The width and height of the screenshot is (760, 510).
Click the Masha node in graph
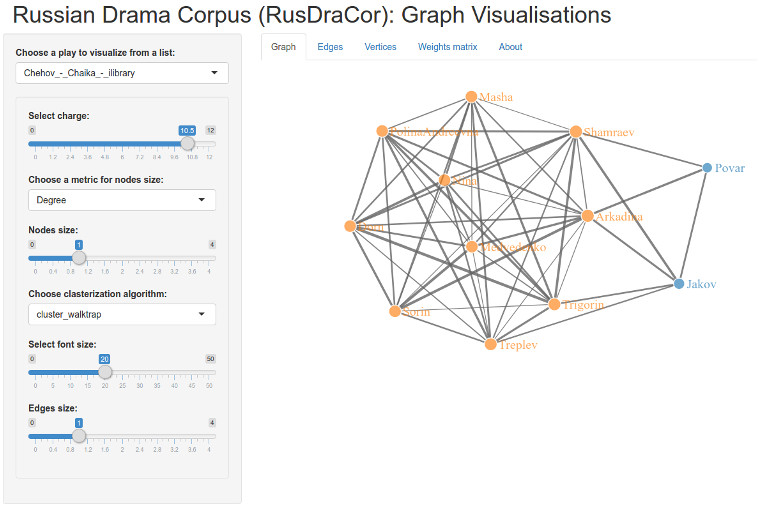pyautogui.click(x=471, y=97)
